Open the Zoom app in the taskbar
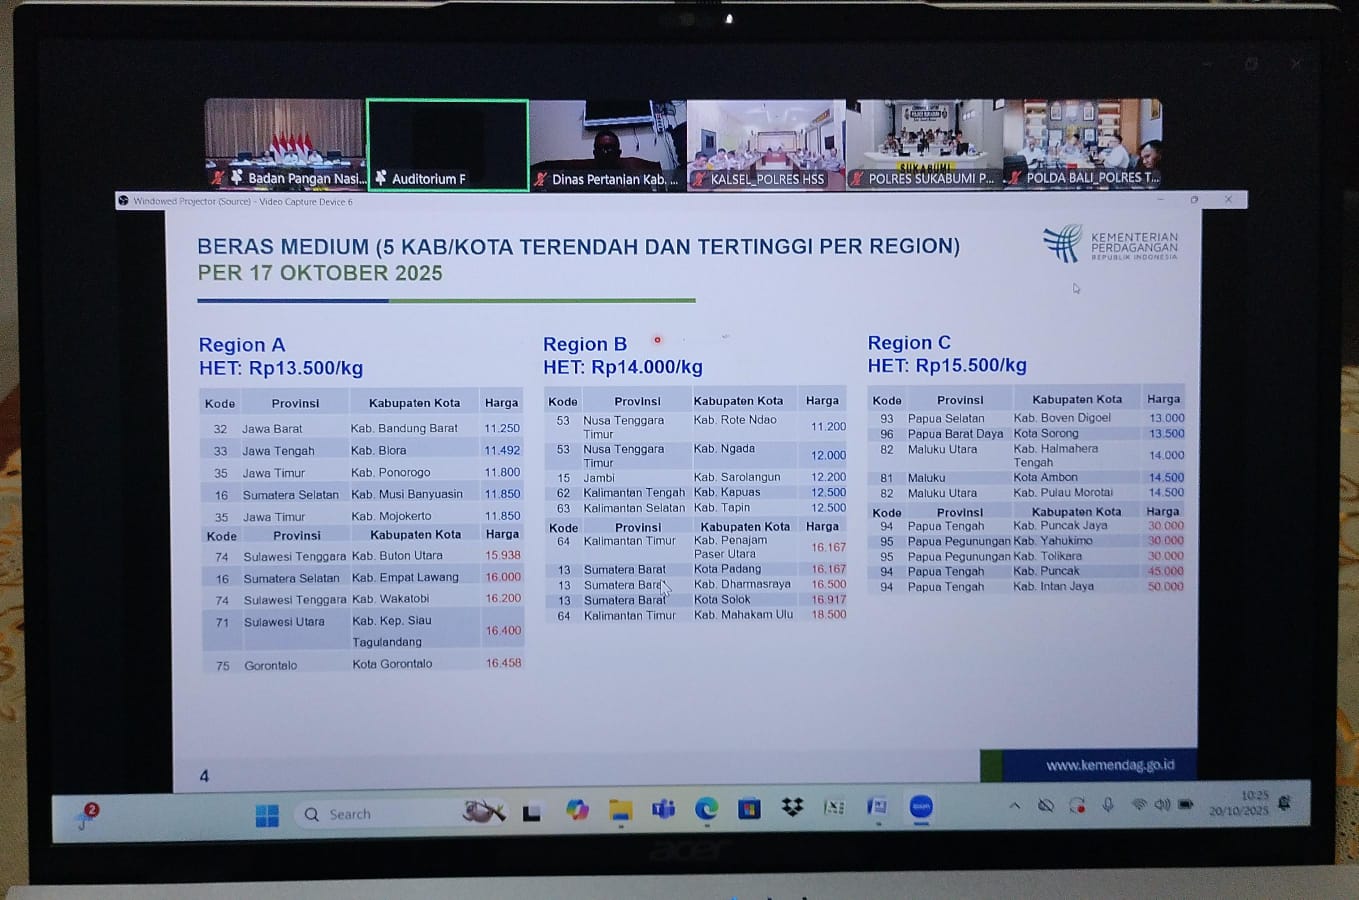 921,808
